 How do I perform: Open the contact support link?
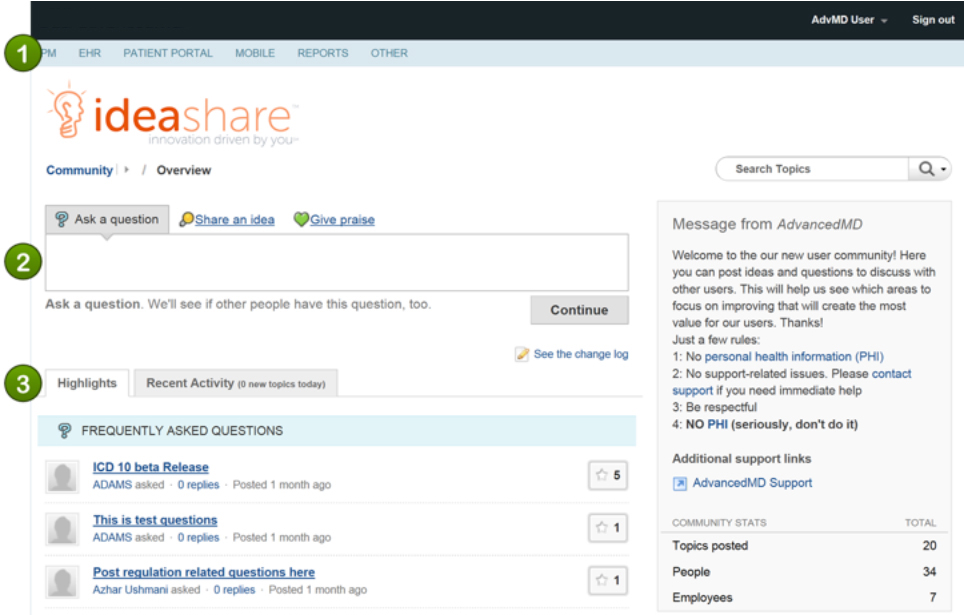pos(792,382)
